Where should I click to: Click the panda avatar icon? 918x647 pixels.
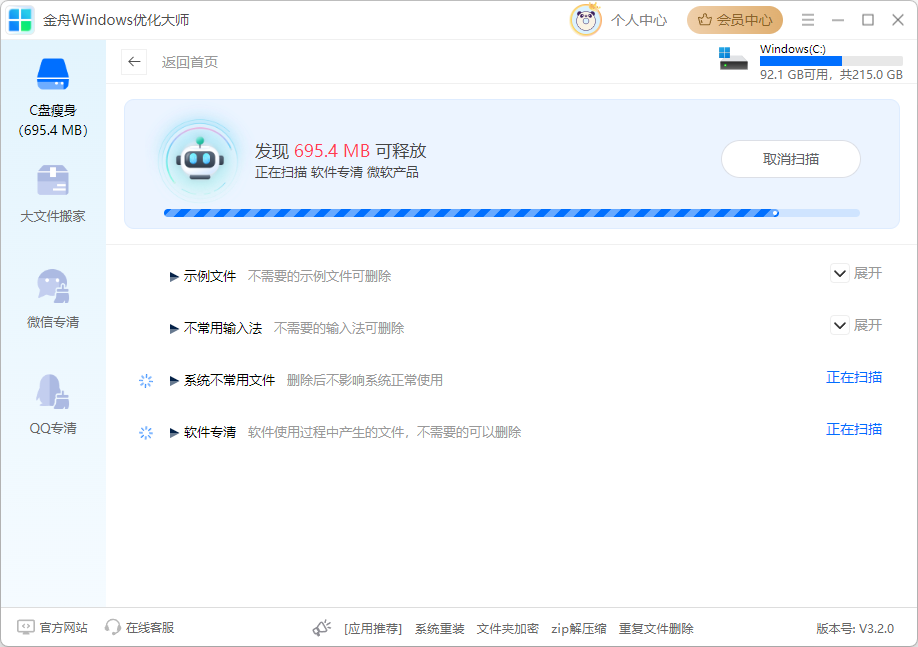pos(585,20)
